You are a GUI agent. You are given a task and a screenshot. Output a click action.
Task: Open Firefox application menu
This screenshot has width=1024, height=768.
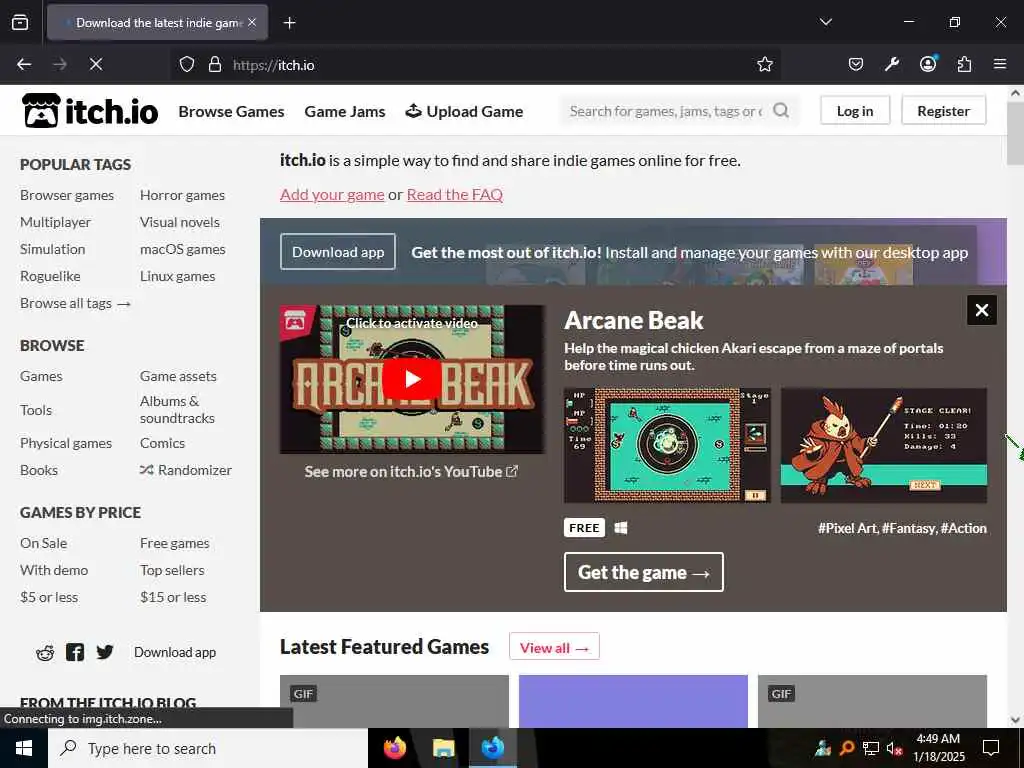(1000, 64)
